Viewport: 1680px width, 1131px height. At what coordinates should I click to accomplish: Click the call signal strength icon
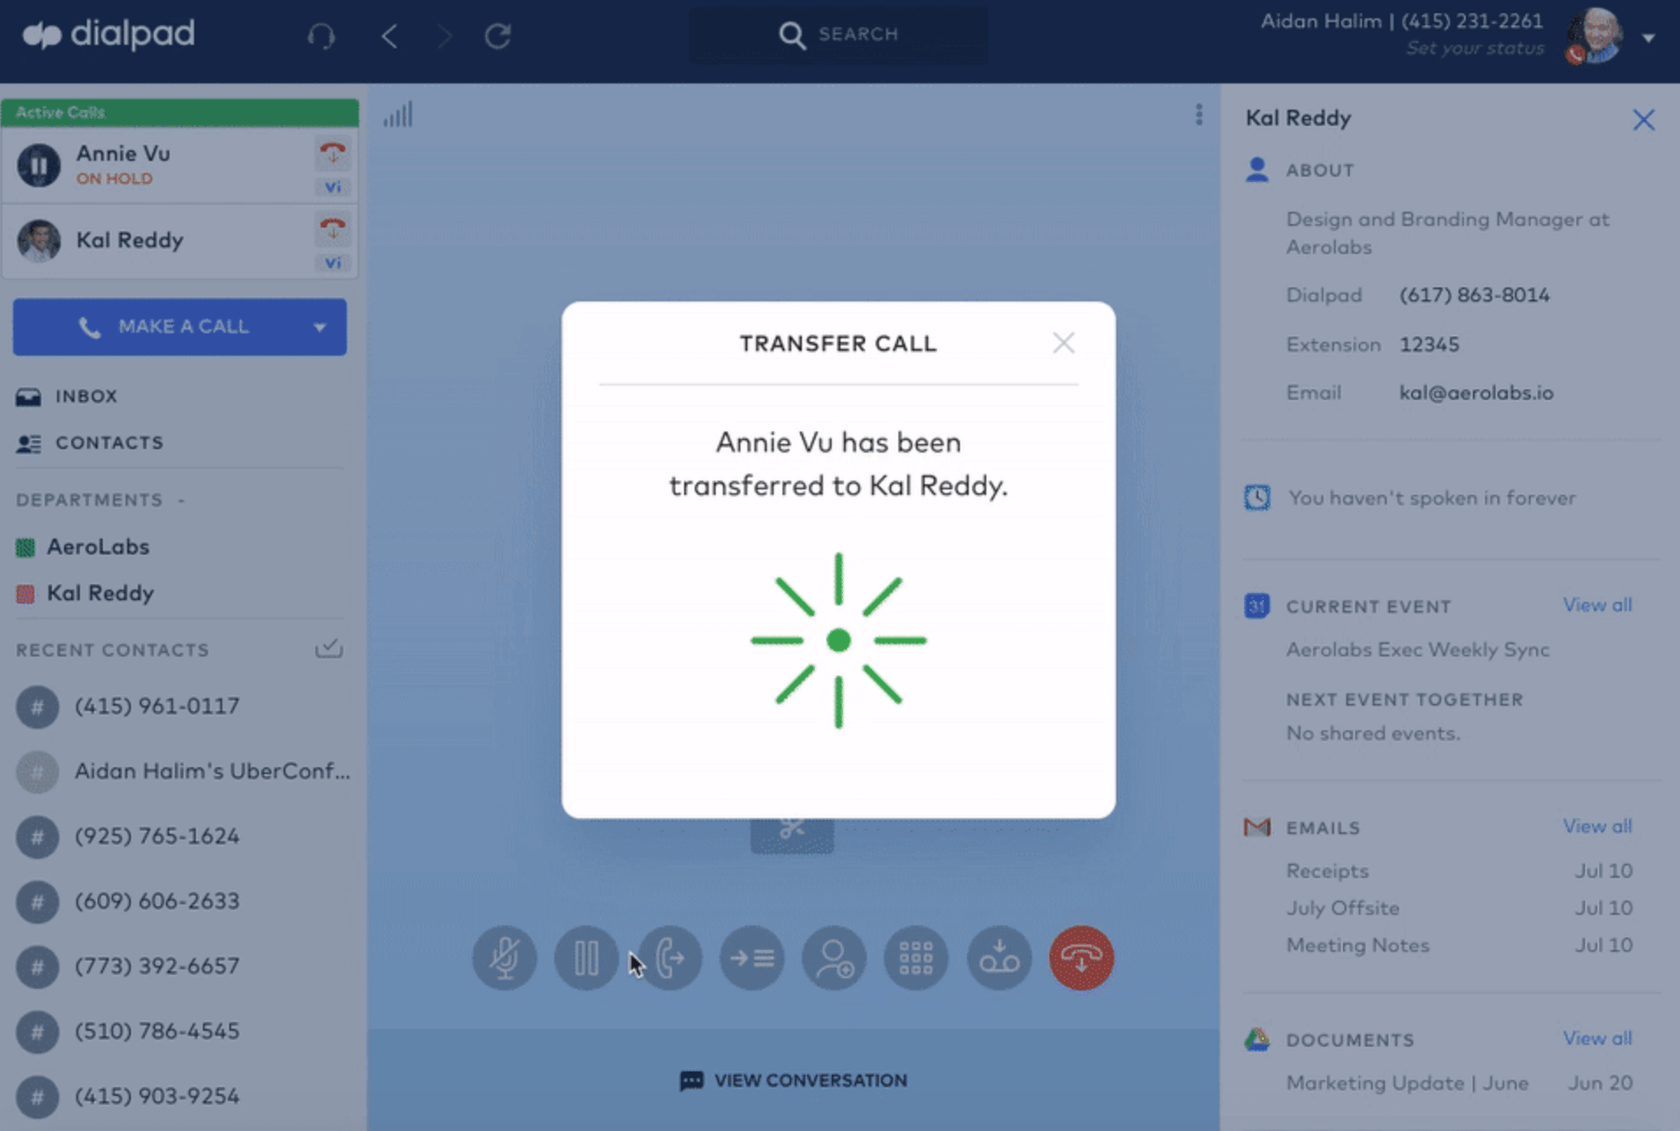point(398,115)
